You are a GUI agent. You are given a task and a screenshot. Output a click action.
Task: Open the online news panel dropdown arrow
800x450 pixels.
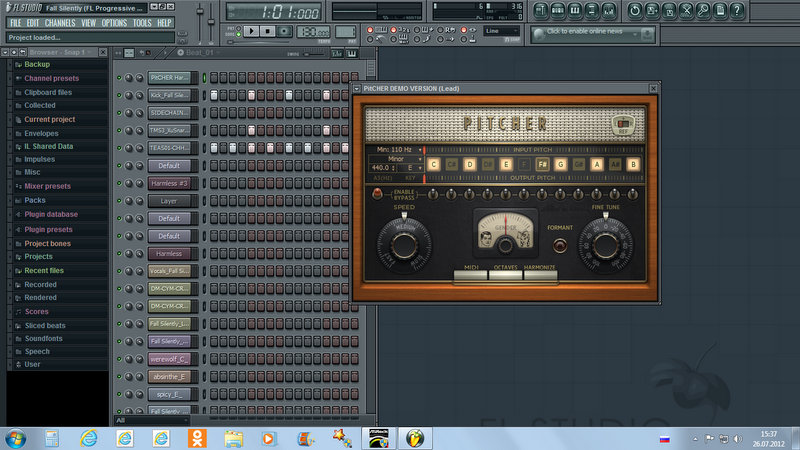(635, 34)
